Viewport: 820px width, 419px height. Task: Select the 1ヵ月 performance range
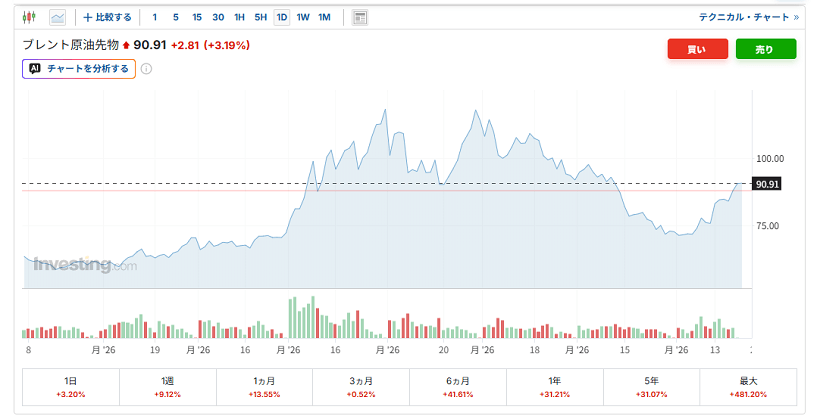(x=264, y=387)
